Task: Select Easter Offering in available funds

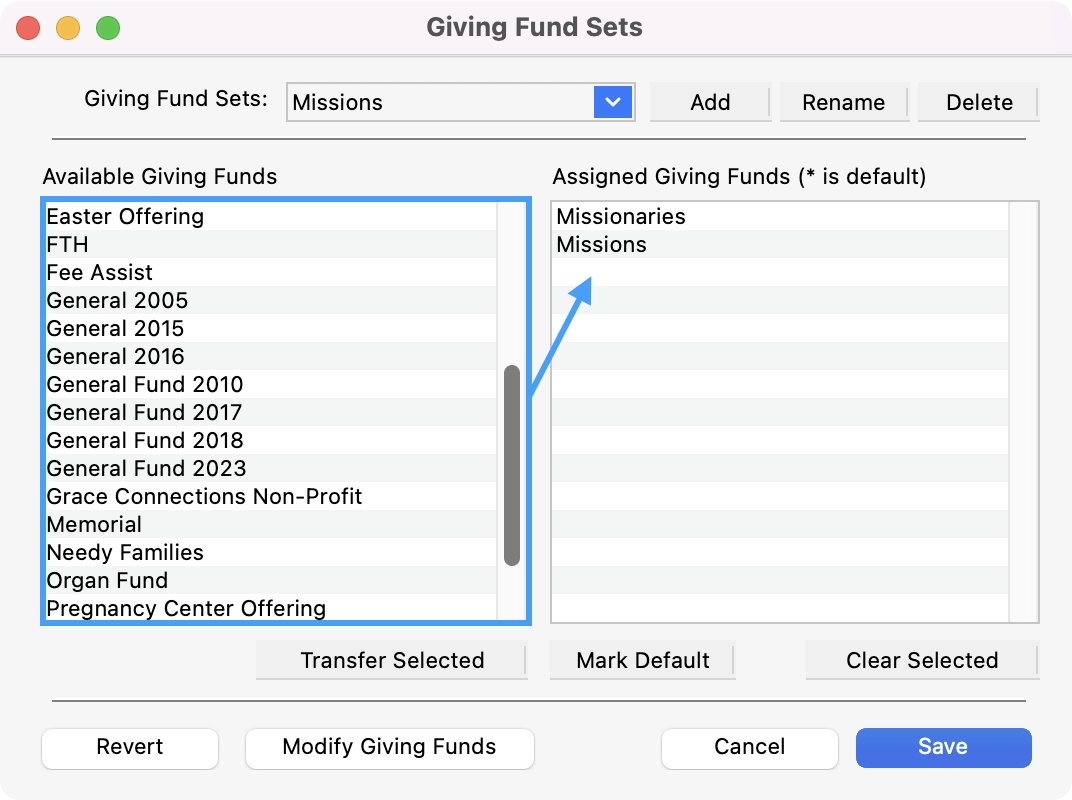Action: (125, 217)
